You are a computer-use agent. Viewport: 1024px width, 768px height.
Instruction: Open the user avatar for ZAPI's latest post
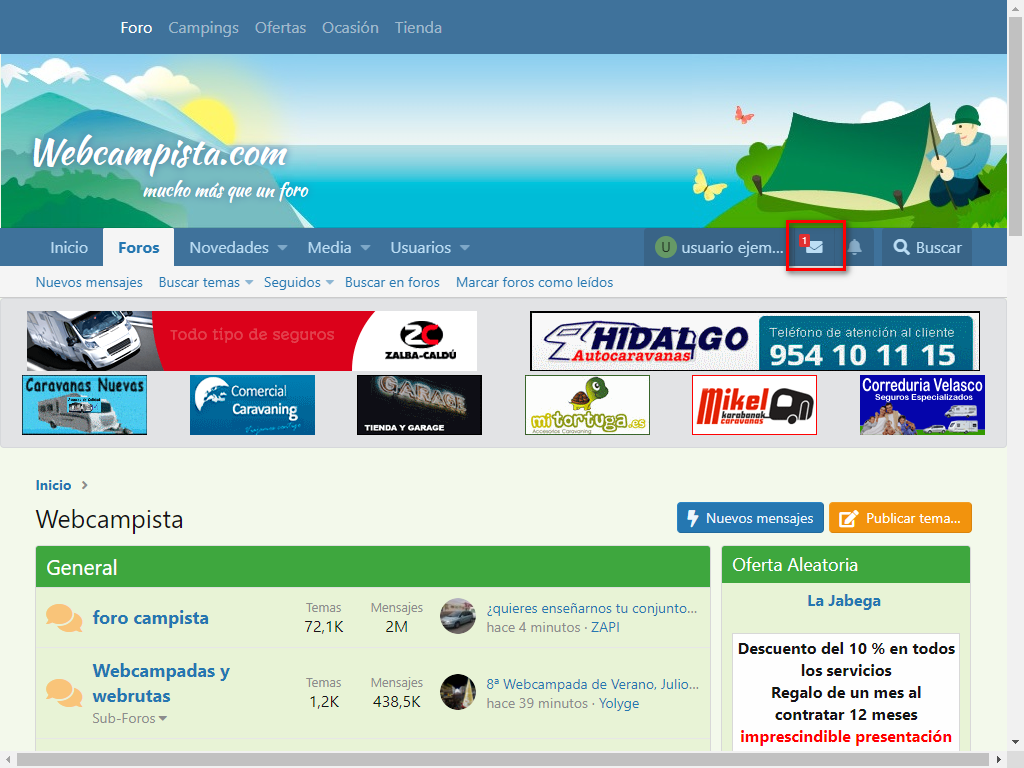pyautogui.click(x=458, y=616)
